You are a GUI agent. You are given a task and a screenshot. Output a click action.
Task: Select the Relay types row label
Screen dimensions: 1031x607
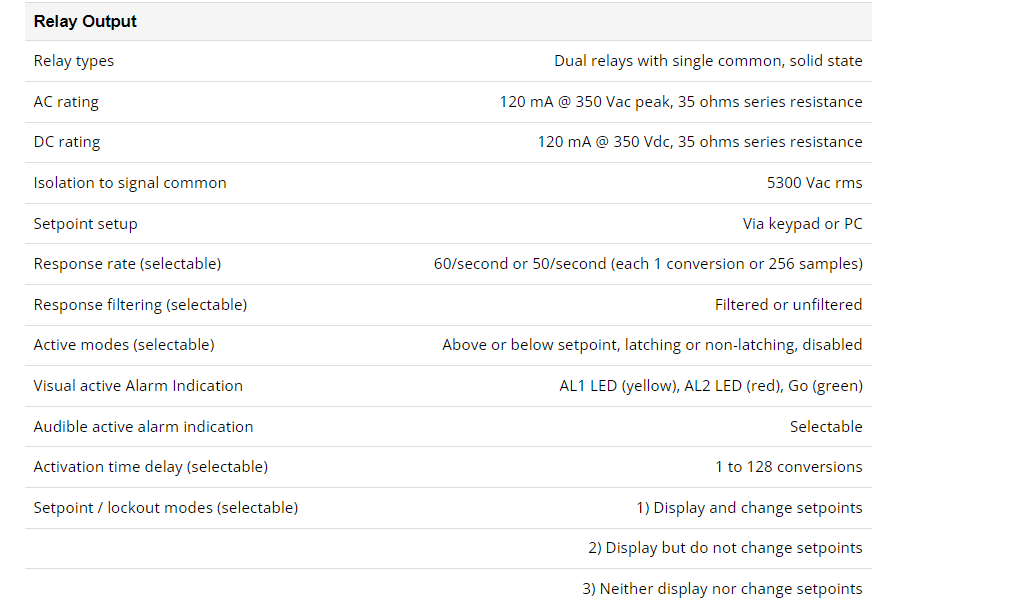(74, 61)
